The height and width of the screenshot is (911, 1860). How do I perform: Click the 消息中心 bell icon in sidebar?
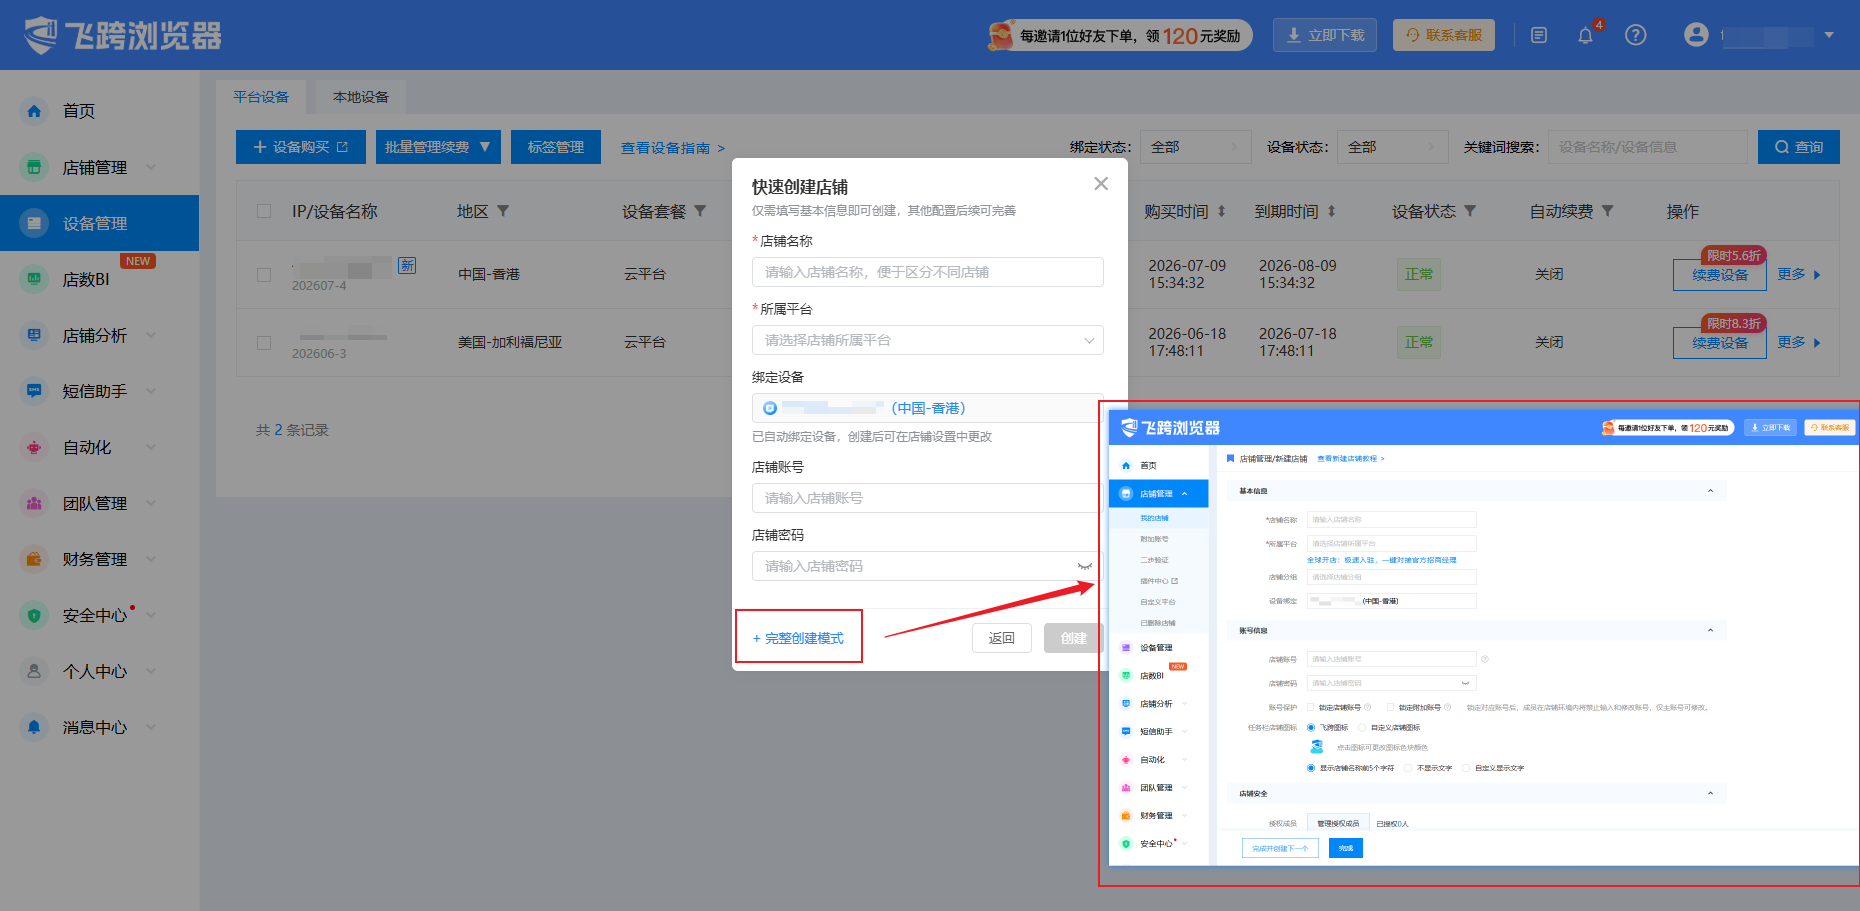point(34,727)
